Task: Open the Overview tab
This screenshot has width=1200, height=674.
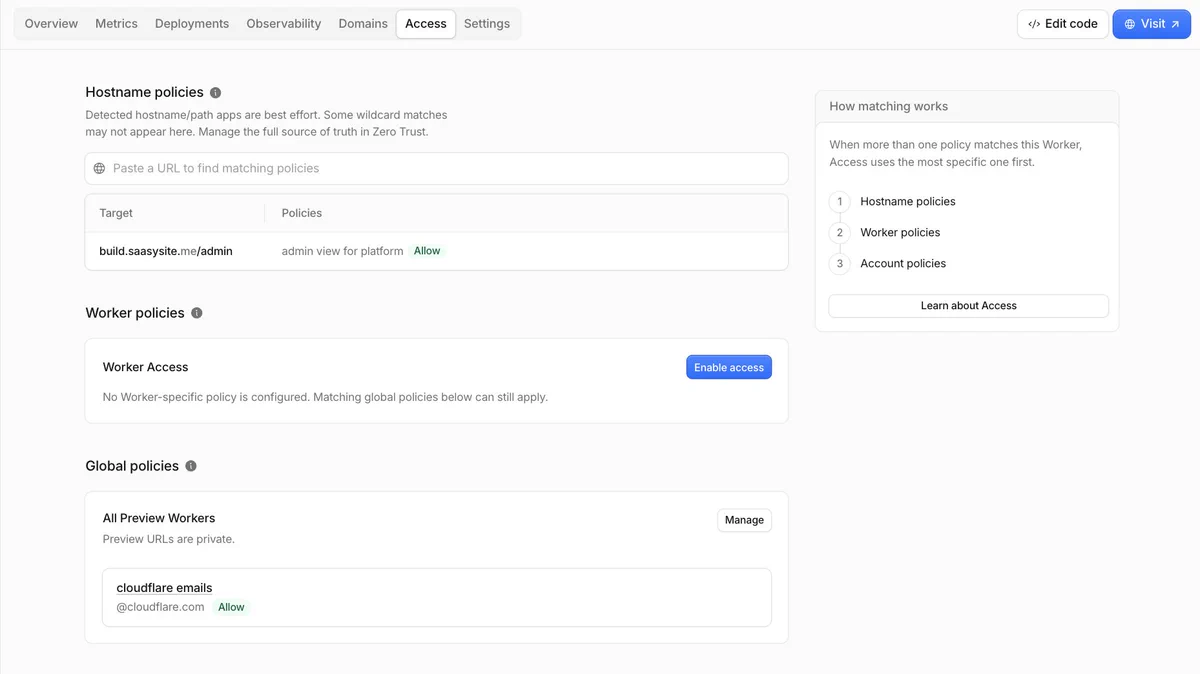Action: pyautogui.click(x=51, y=24)
